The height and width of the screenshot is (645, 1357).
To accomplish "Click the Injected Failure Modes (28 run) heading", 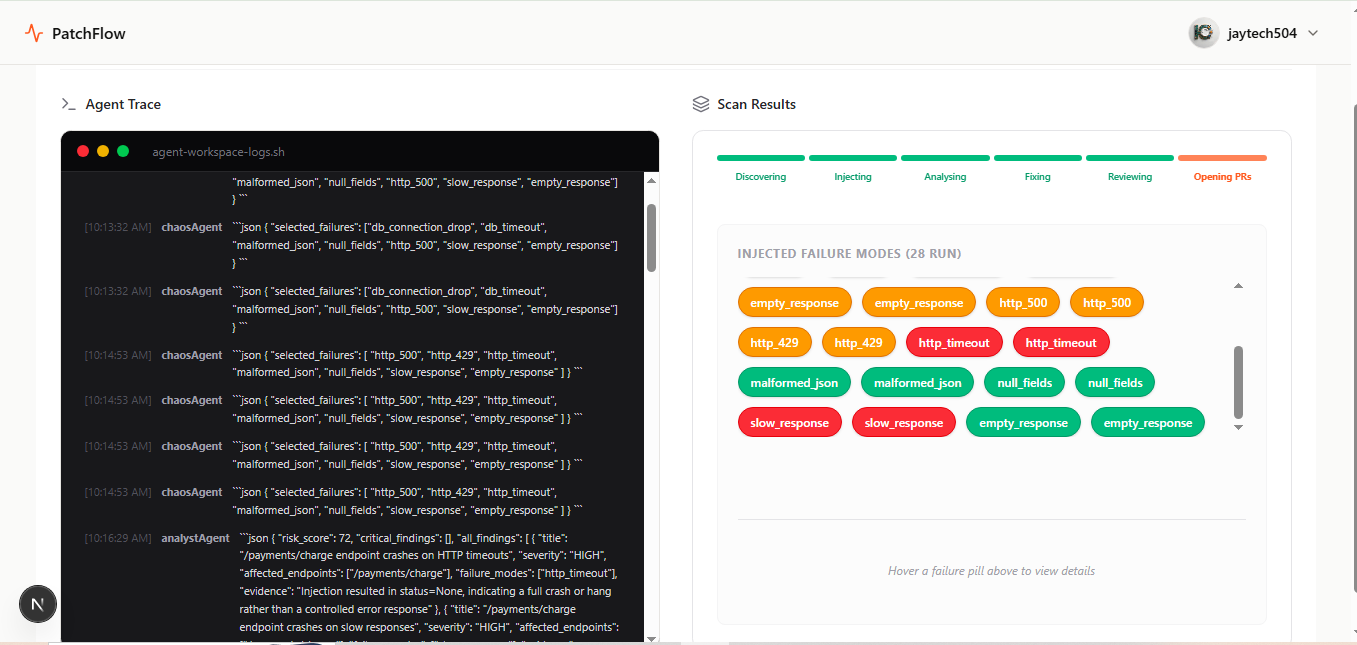I will [849, 254].
